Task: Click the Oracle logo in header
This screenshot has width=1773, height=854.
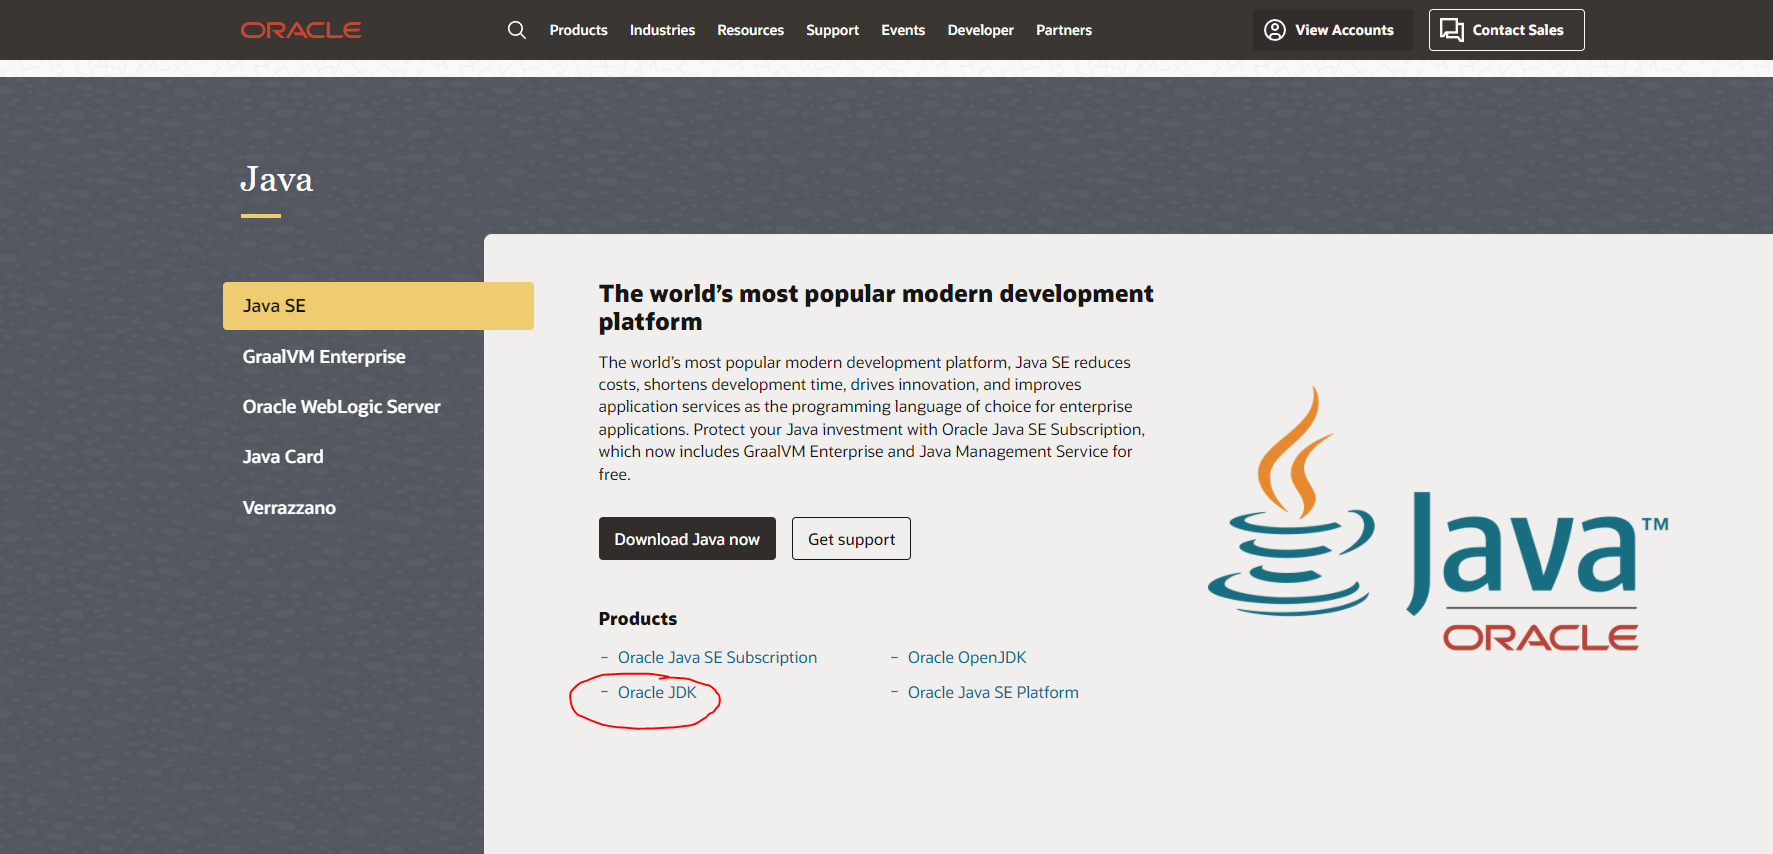Action: 301,30
